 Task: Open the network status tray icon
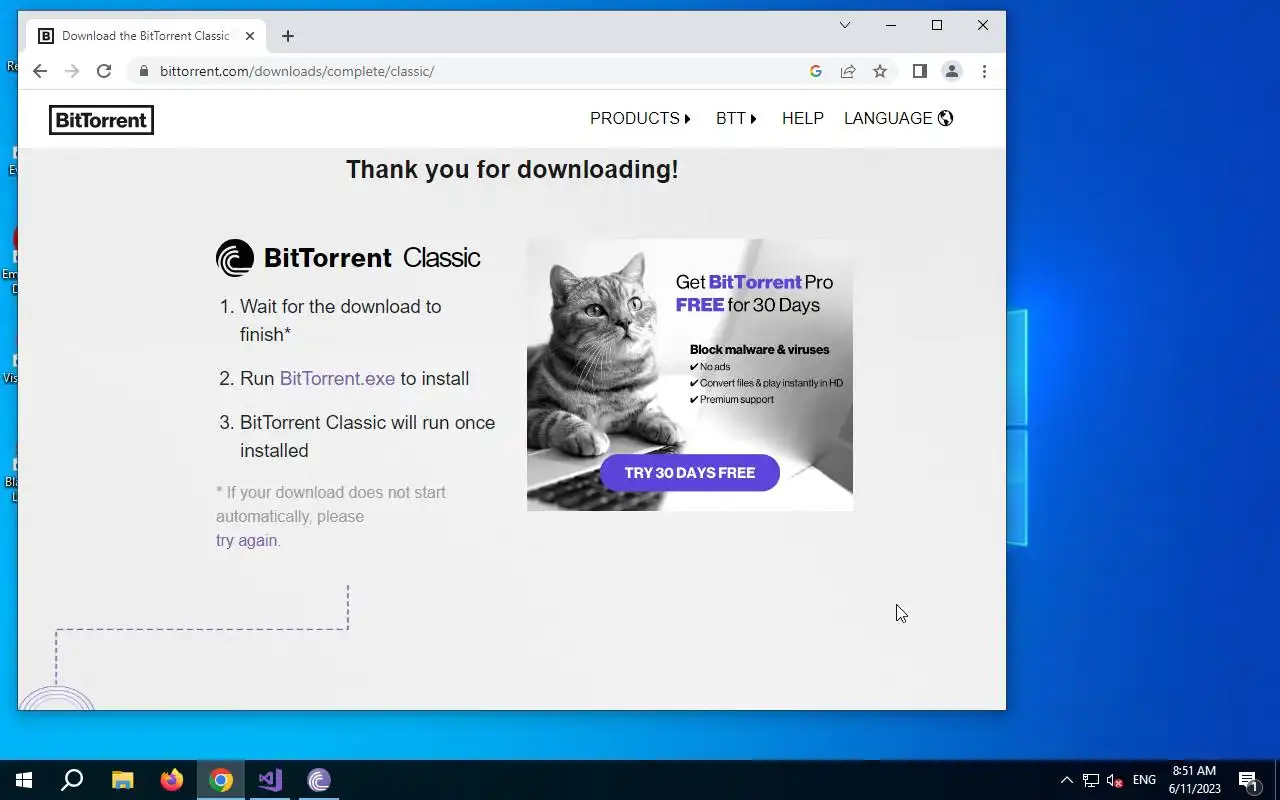tap(1091, 780)
